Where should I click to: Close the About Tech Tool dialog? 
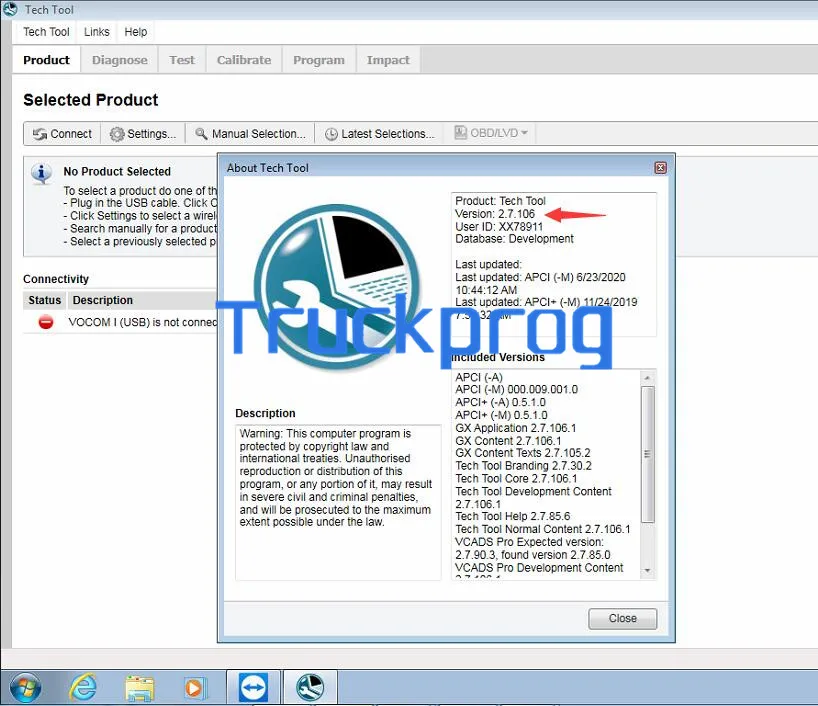pyautogui.click(x=622, y=618)
